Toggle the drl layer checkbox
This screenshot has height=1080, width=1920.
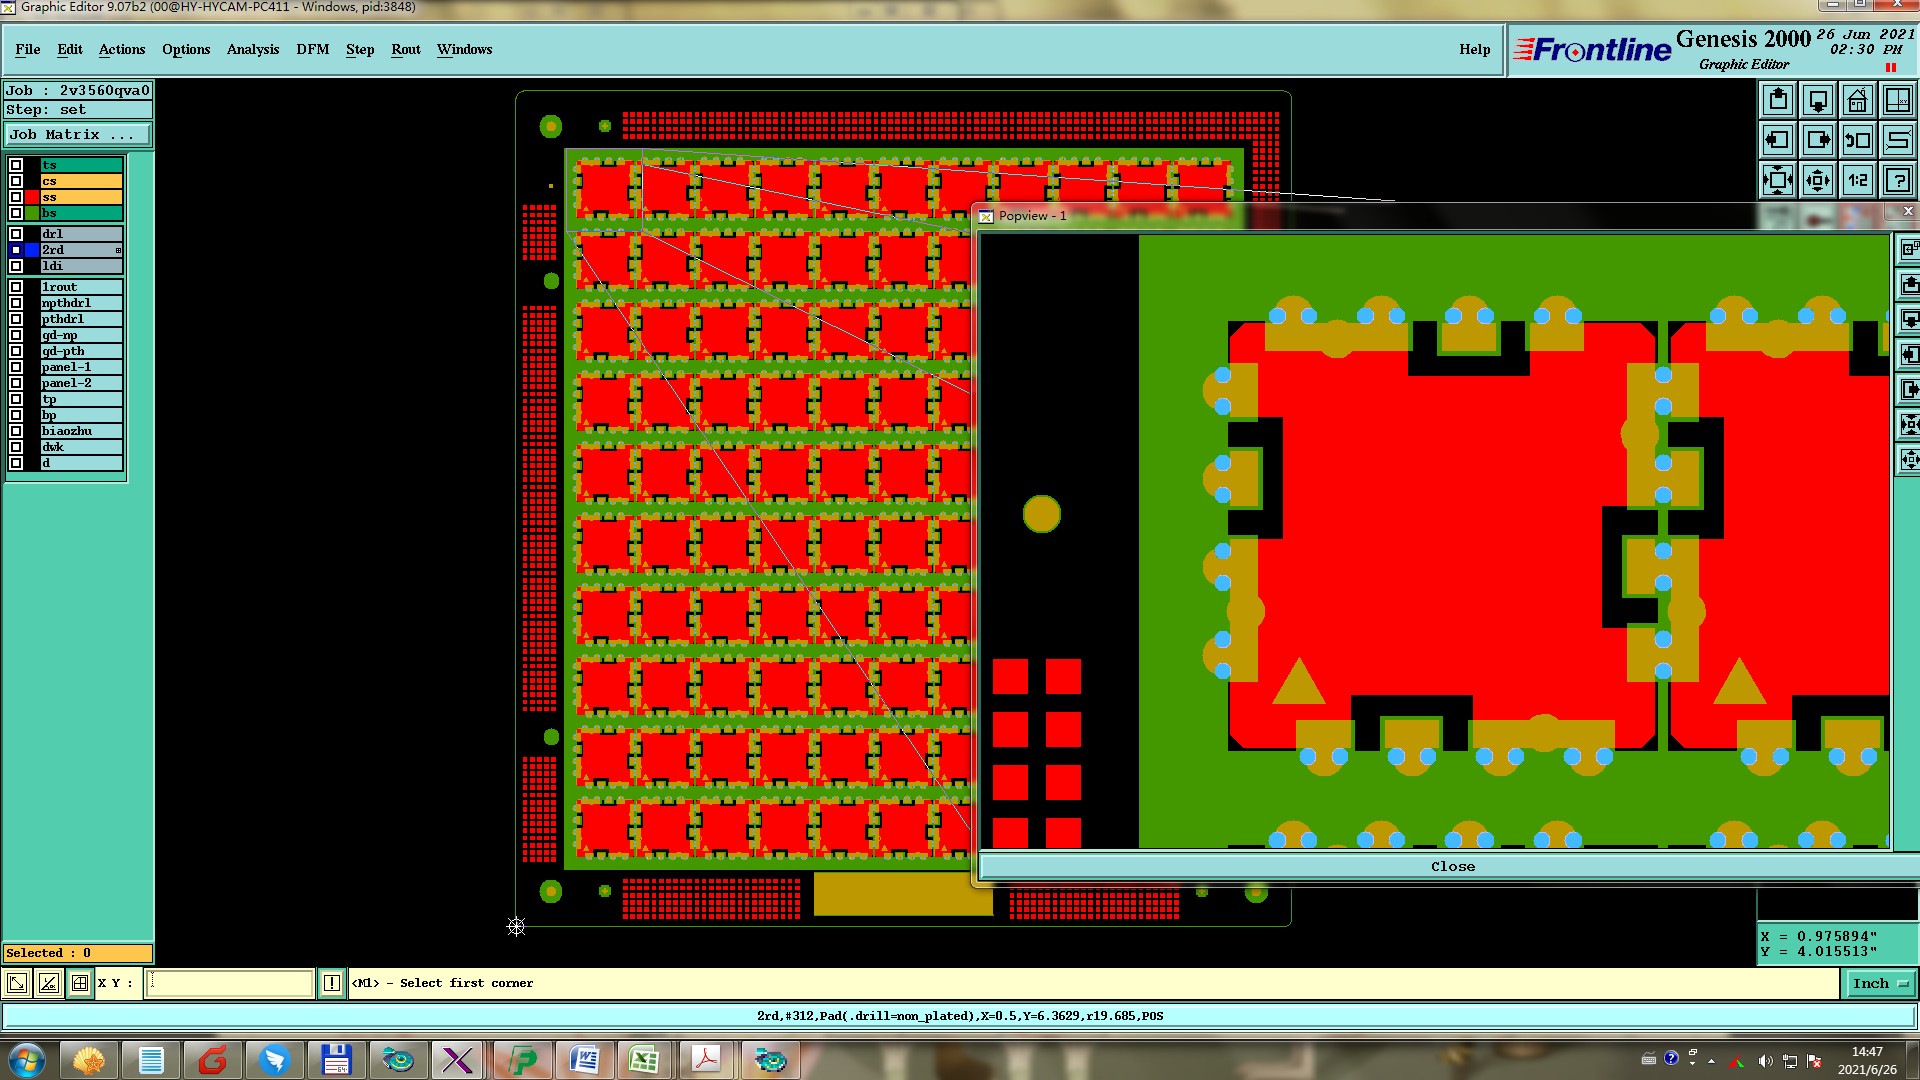(x=16, y=234)
